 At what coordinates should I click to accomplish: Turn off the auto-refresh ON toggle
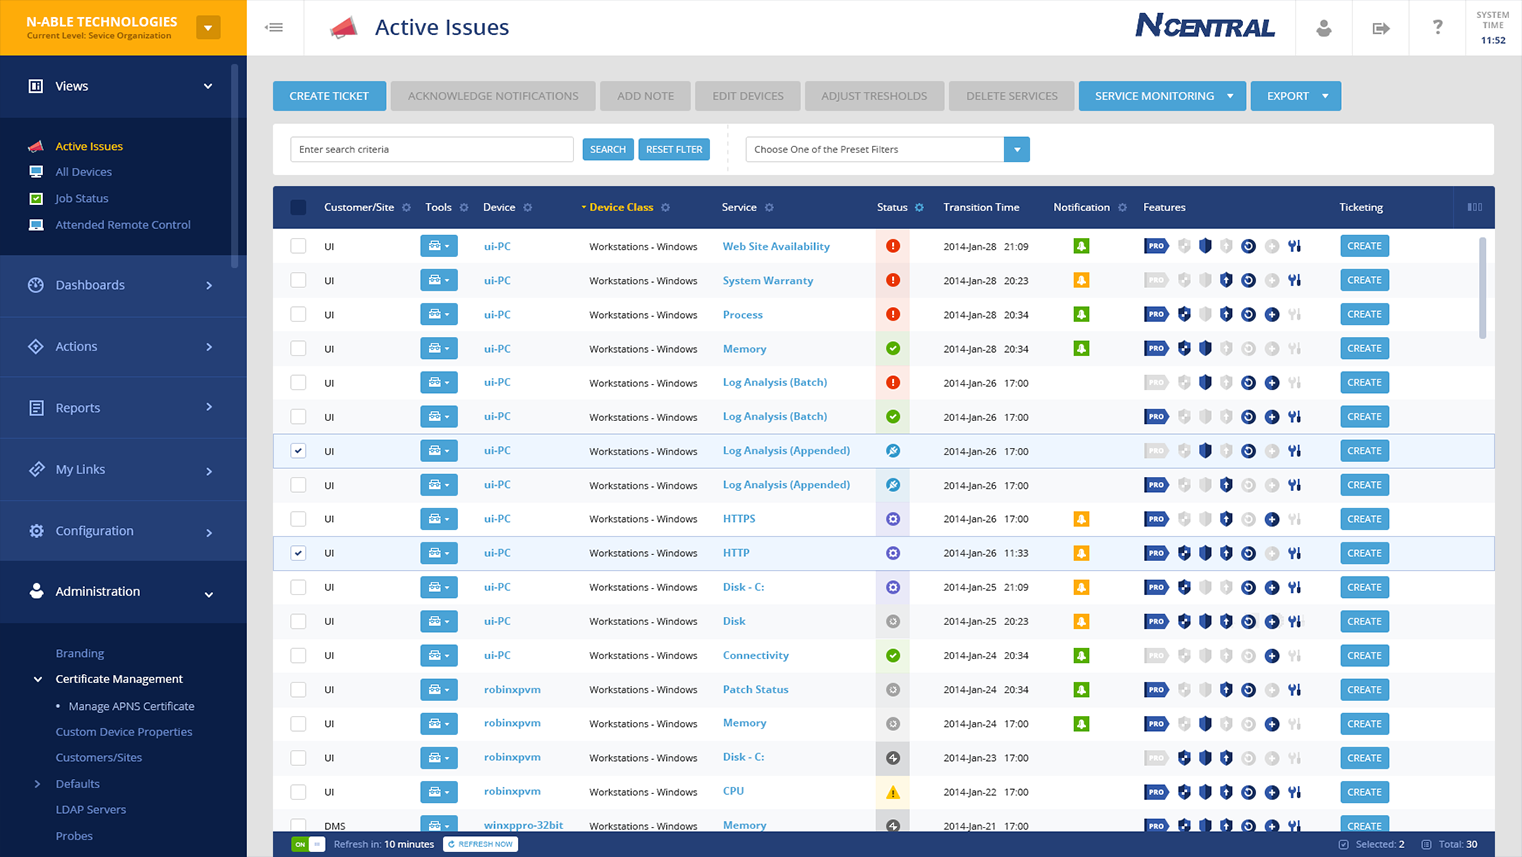(x=307, y=844)
